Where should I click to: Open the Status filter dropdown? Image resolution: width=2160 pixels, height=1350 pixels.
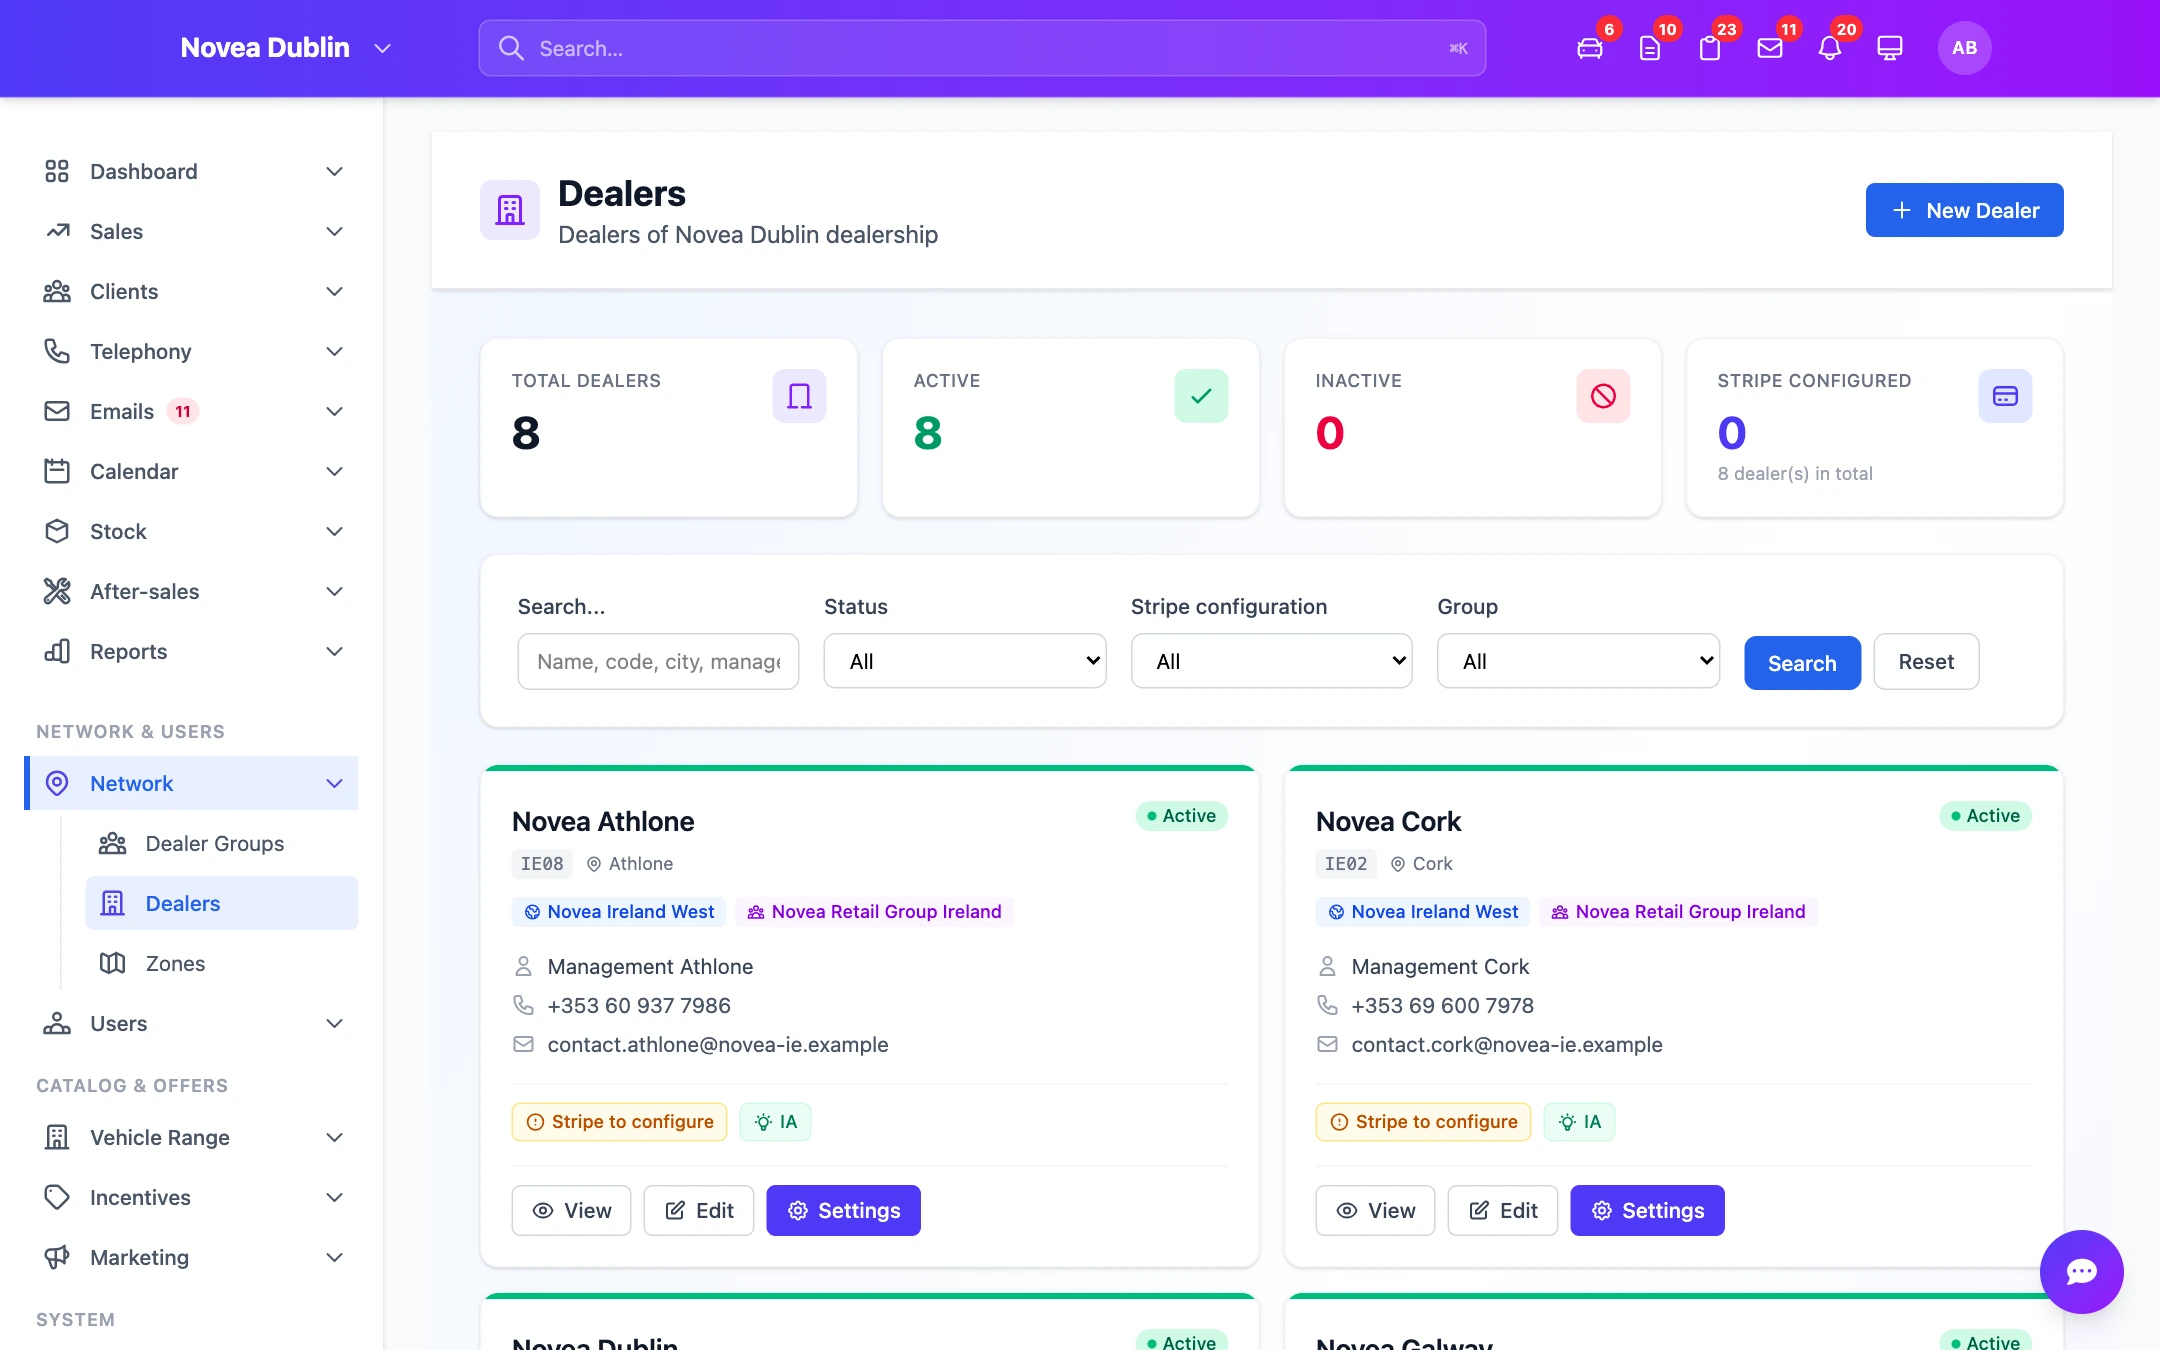tap(965, 661)
